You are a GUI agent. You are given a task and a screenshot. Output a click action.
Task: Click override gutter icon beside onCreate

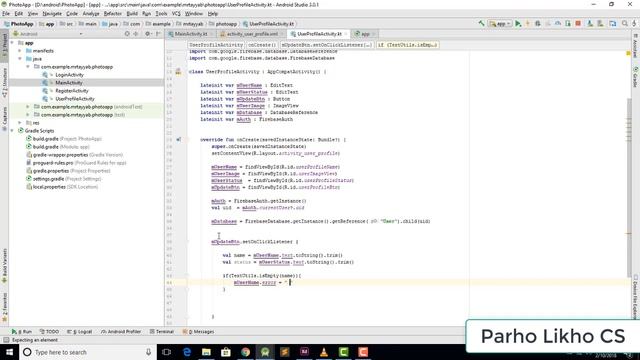tap(178, 140)
